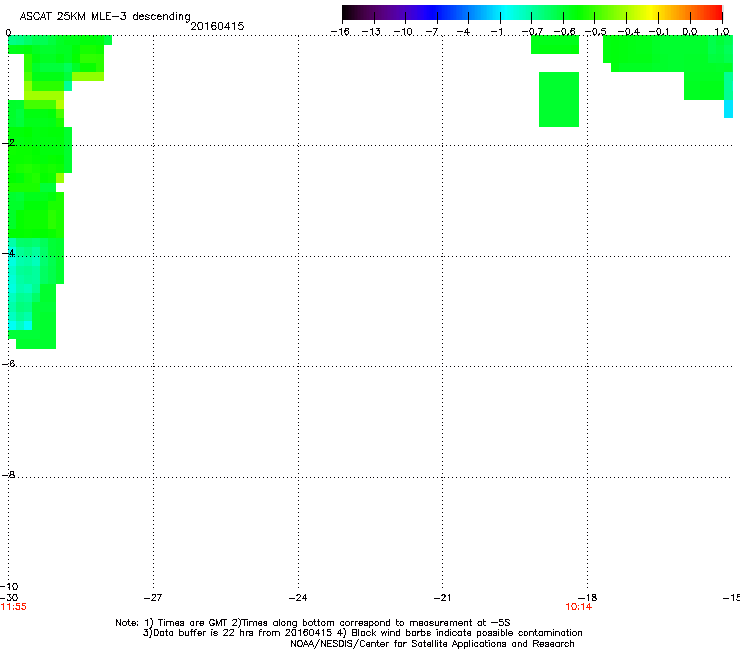The image size is (740, 650).
Task: Click the isolated green rectangle near -19 longitude
Action: click(x=559, y=99)
